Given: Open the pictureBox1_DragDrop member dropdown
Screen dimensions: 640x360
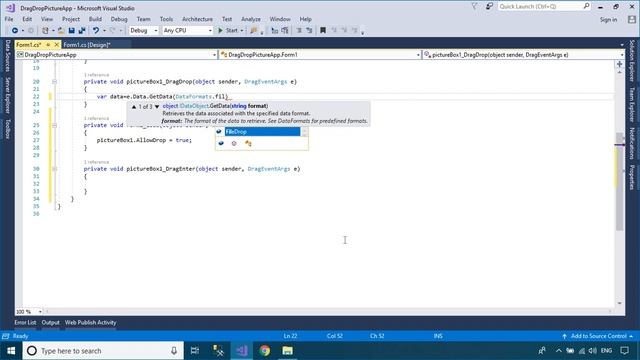Looking at the screenshot, I should (523, 55).
